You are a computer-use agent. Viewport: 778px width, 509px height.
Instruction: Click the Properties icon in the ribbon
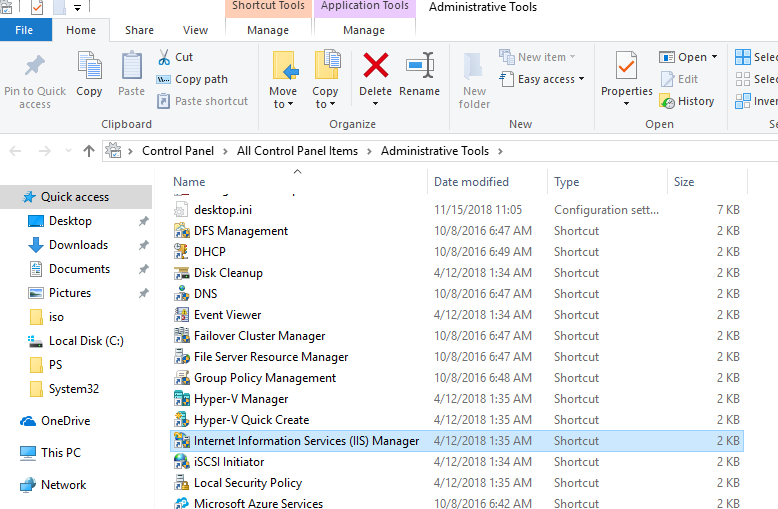click(626, 70)
